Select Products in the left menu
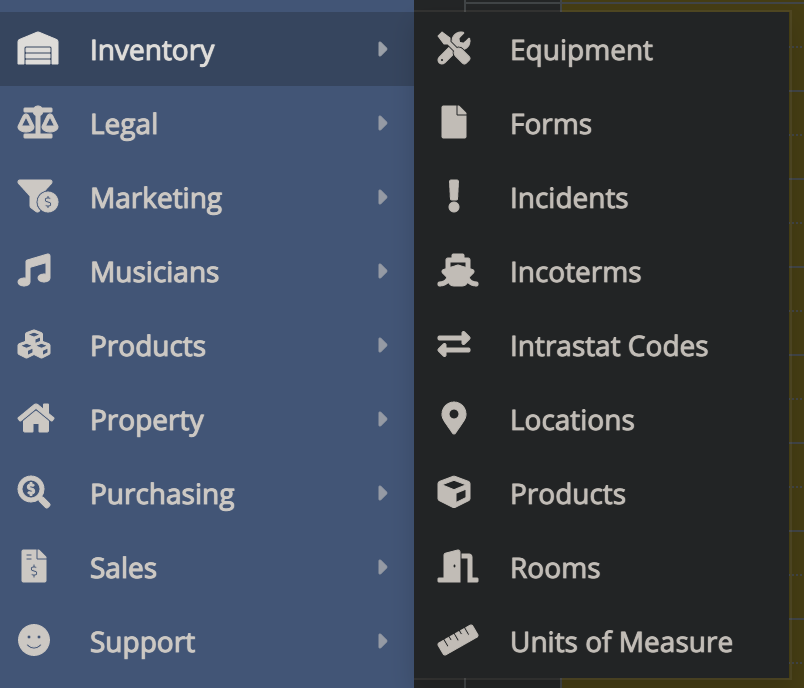This screenshot has width=804, height=688. point(147,346)
